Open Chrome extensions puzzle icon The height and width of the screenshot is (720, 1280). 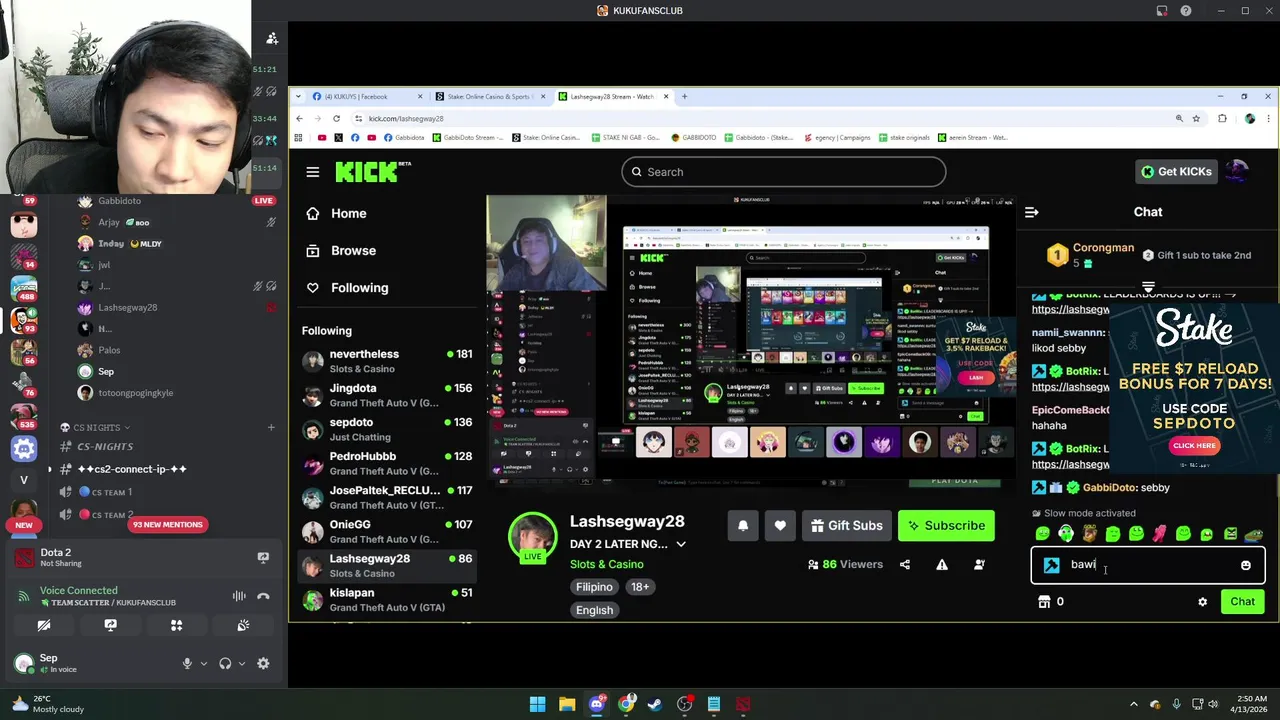1222,118
